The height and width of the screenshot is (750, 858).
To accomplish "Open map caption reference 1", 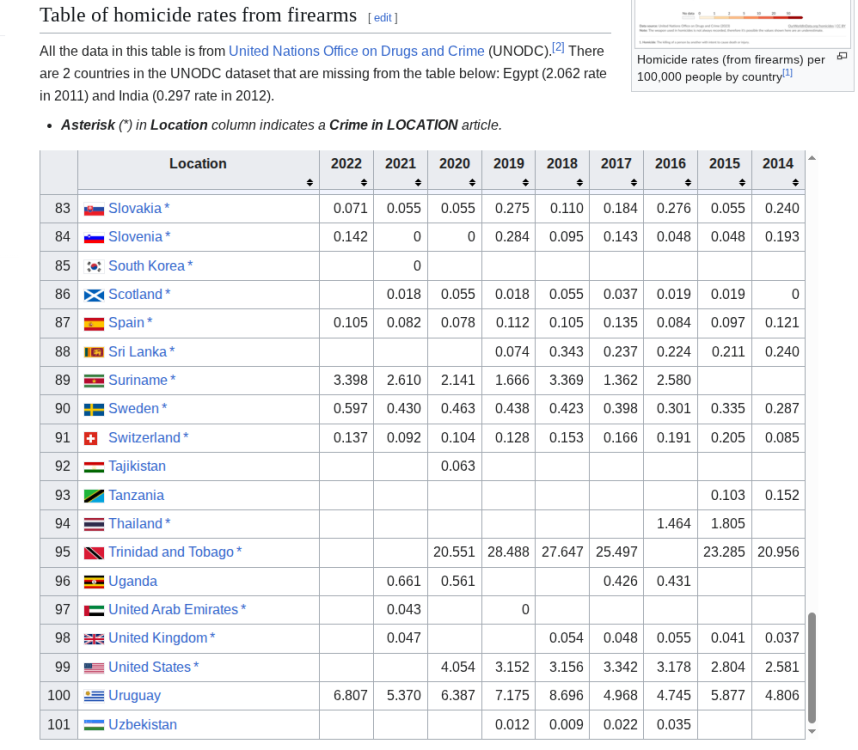I will coord(787,73).
